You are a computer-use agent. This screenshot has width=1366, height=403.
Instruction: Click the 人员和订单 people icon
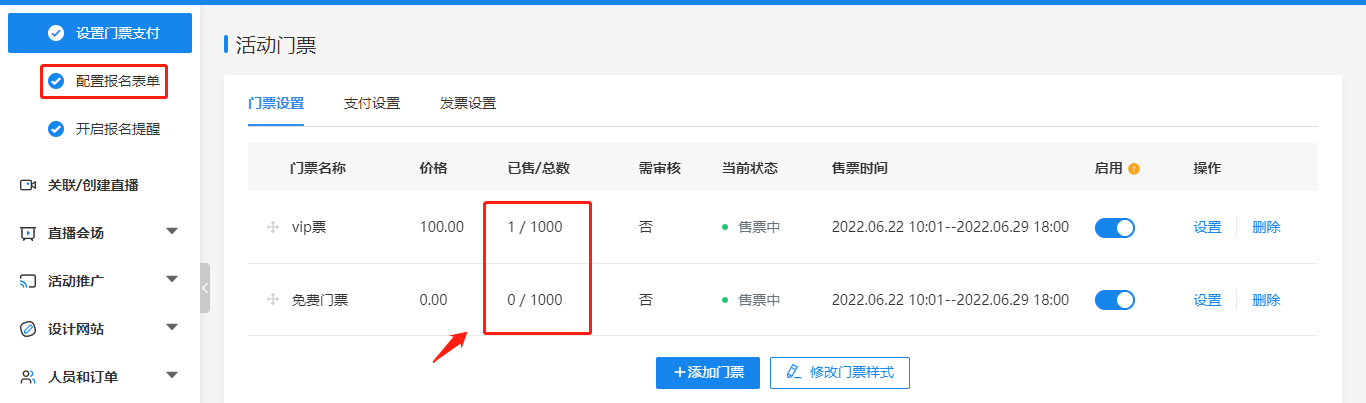(28, 377)
